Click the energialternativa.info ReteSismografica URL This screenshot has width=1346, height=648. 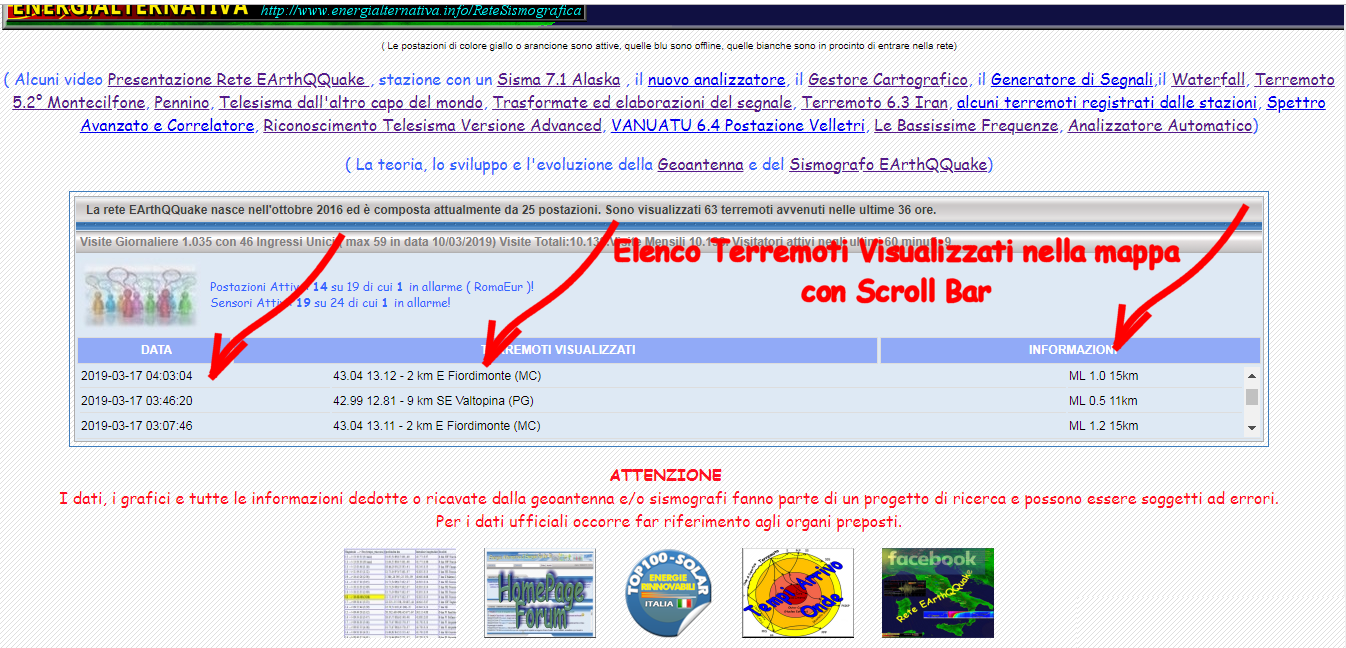[x=420, y=11]
